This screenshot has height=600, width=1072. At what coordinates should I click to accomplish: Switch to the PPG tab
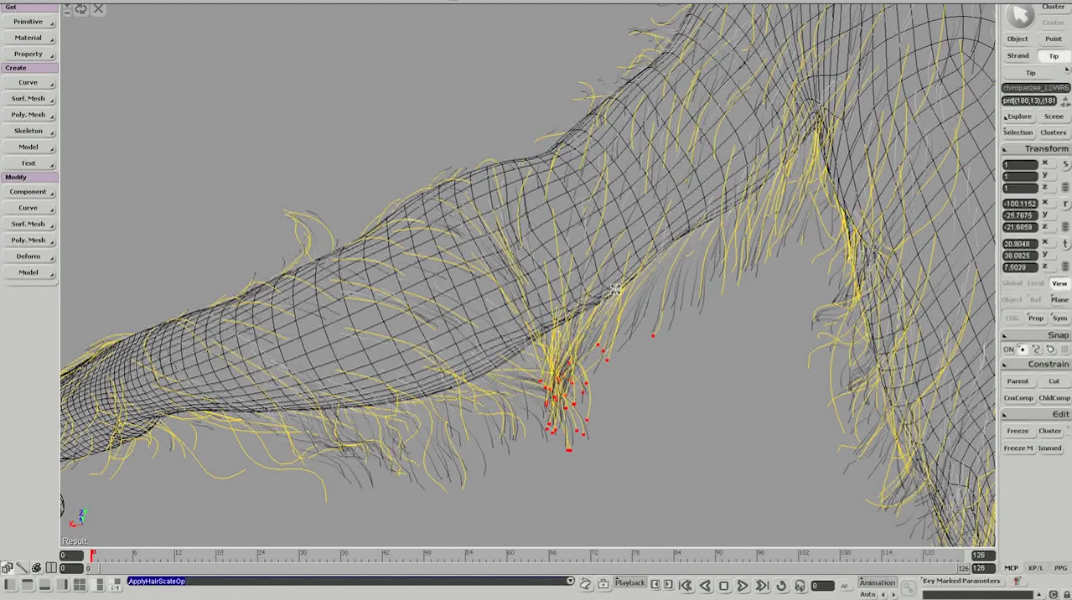click(x=1059, y=568)
